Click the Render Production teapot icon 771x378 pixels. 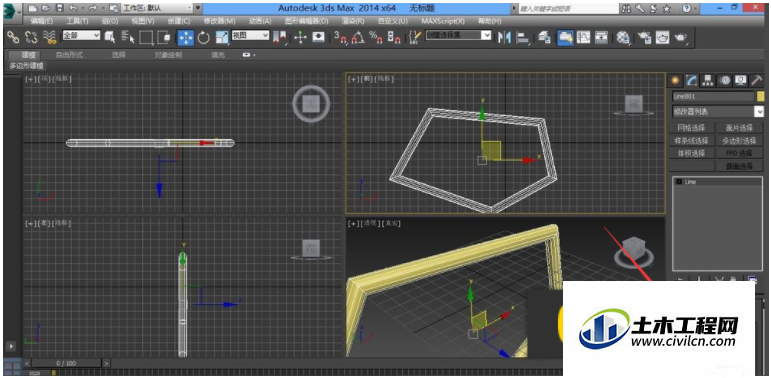point(681,37)
